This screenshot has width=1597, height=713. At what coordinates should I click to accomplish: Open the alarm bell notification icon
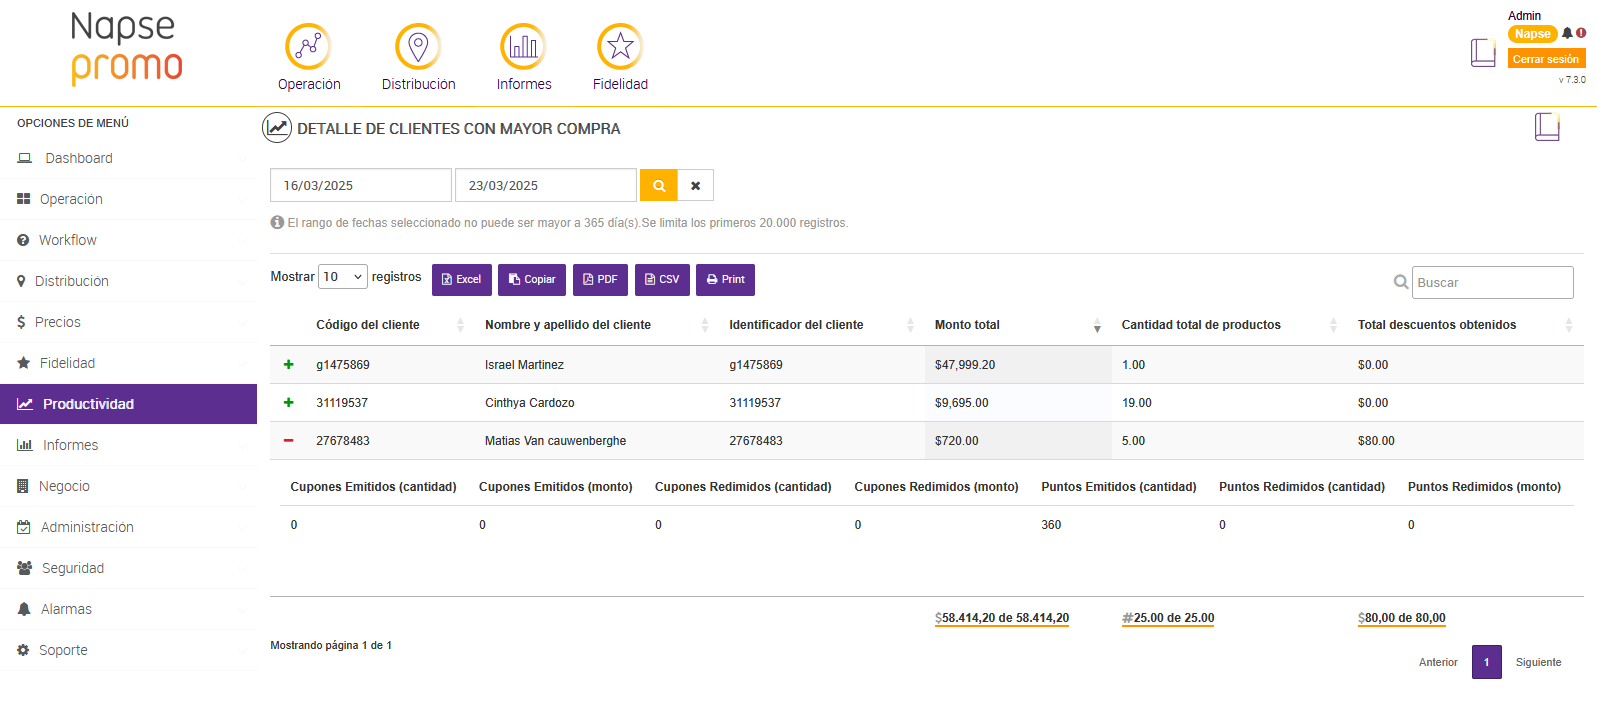[x=1567, y=33]
